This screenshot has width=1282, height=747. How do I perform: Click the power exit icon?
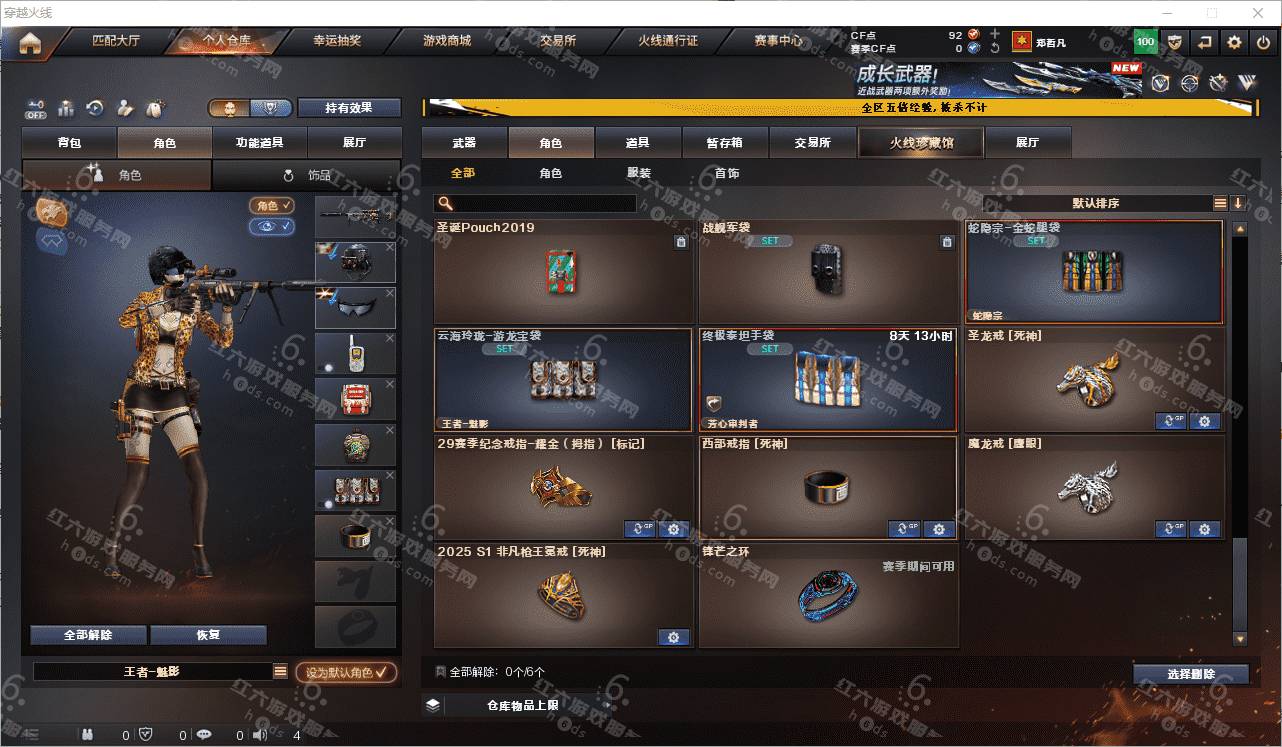pyautogui.click(x=1264, y=42)
